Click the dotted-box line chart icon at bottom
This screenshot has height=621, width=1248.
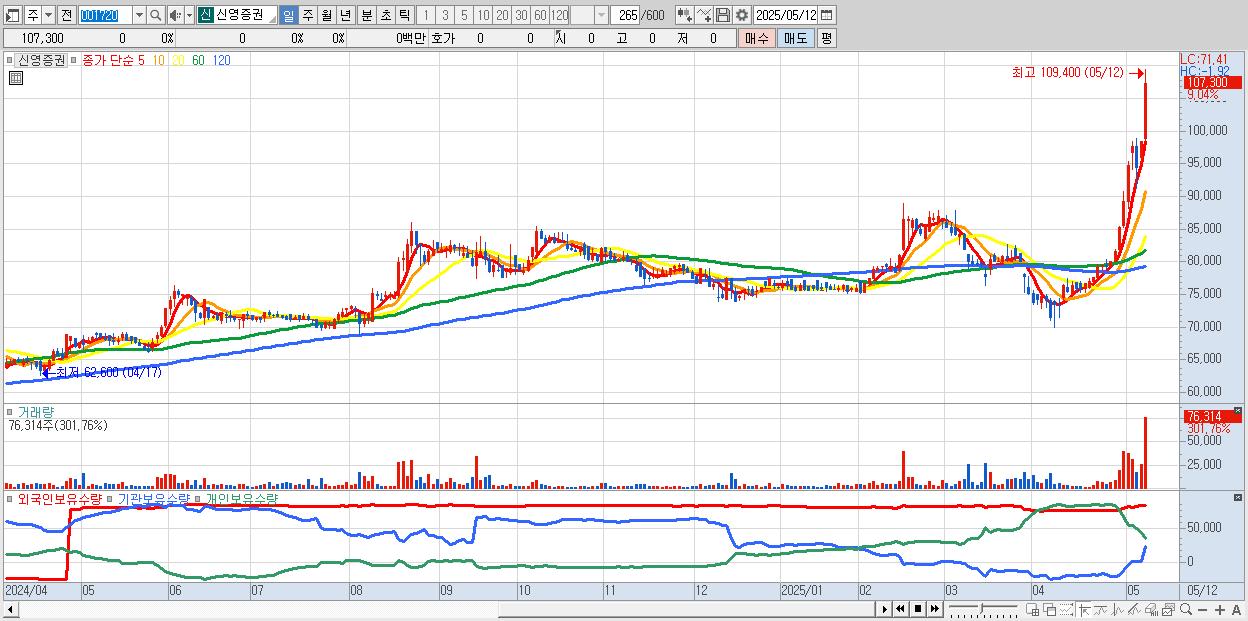(1066, 610)
